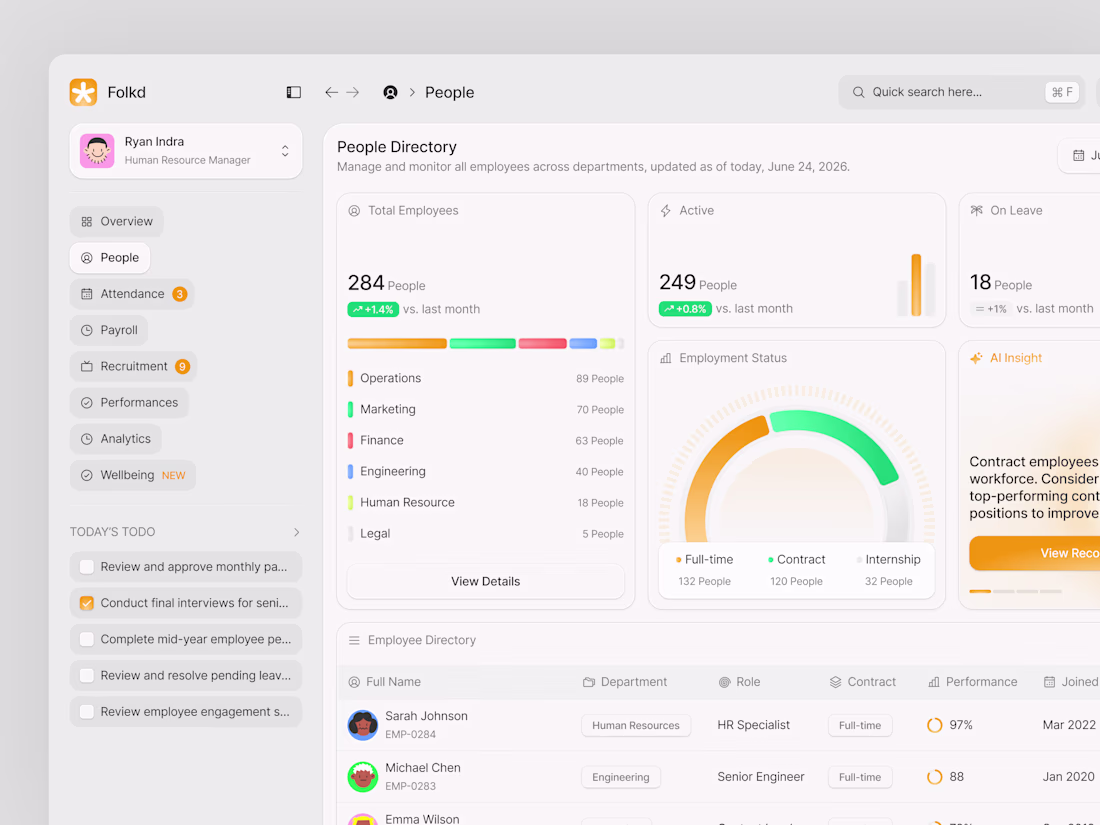This screenshot has width=1100, height=825.
Task: Open the Overview menu item
Action: (x=116, y=222)
